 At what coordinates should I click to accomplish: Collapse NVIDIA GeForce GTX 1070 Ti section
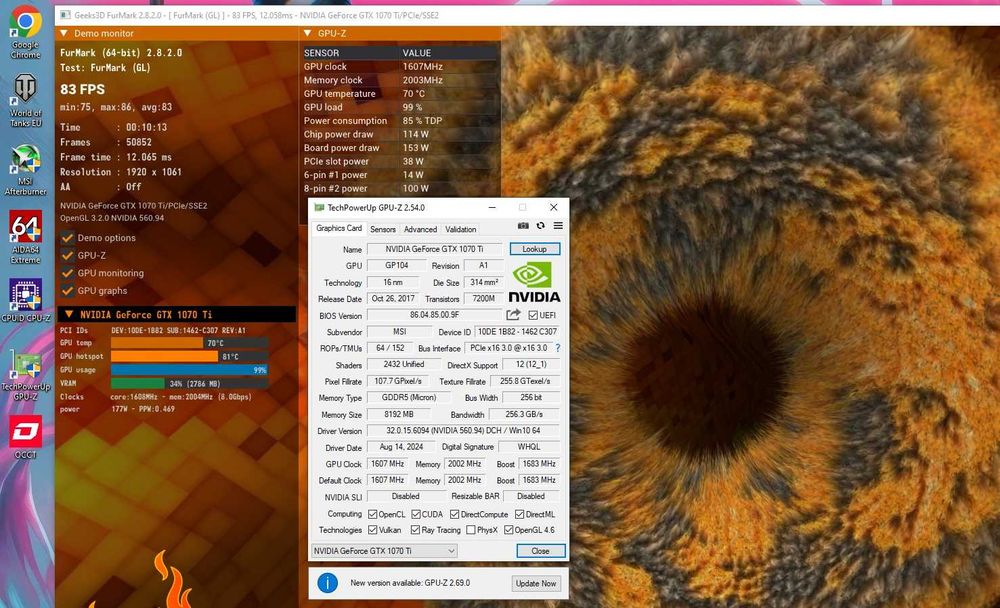coord(69,315)
